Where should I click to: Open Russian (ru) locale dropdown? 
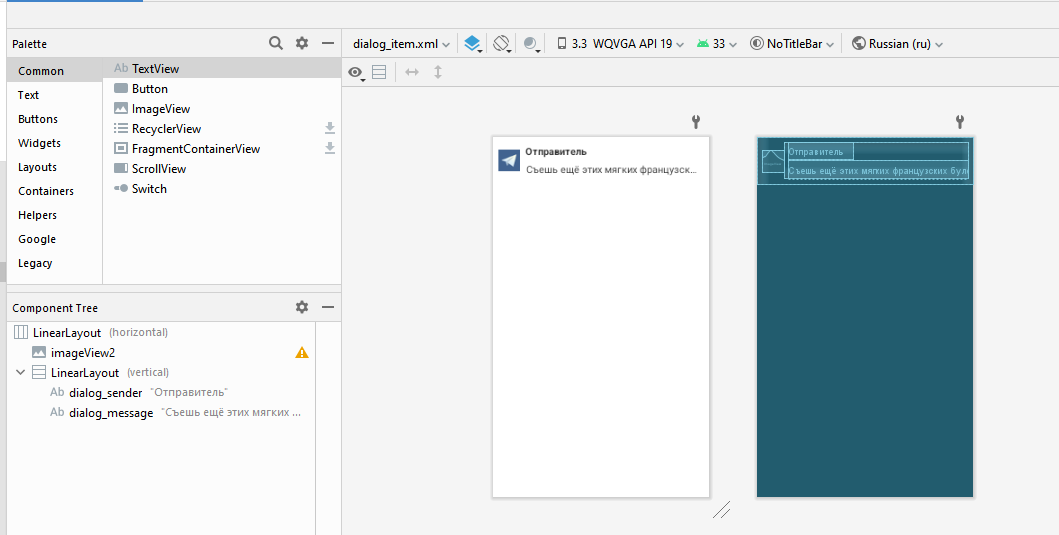point(897,44)
